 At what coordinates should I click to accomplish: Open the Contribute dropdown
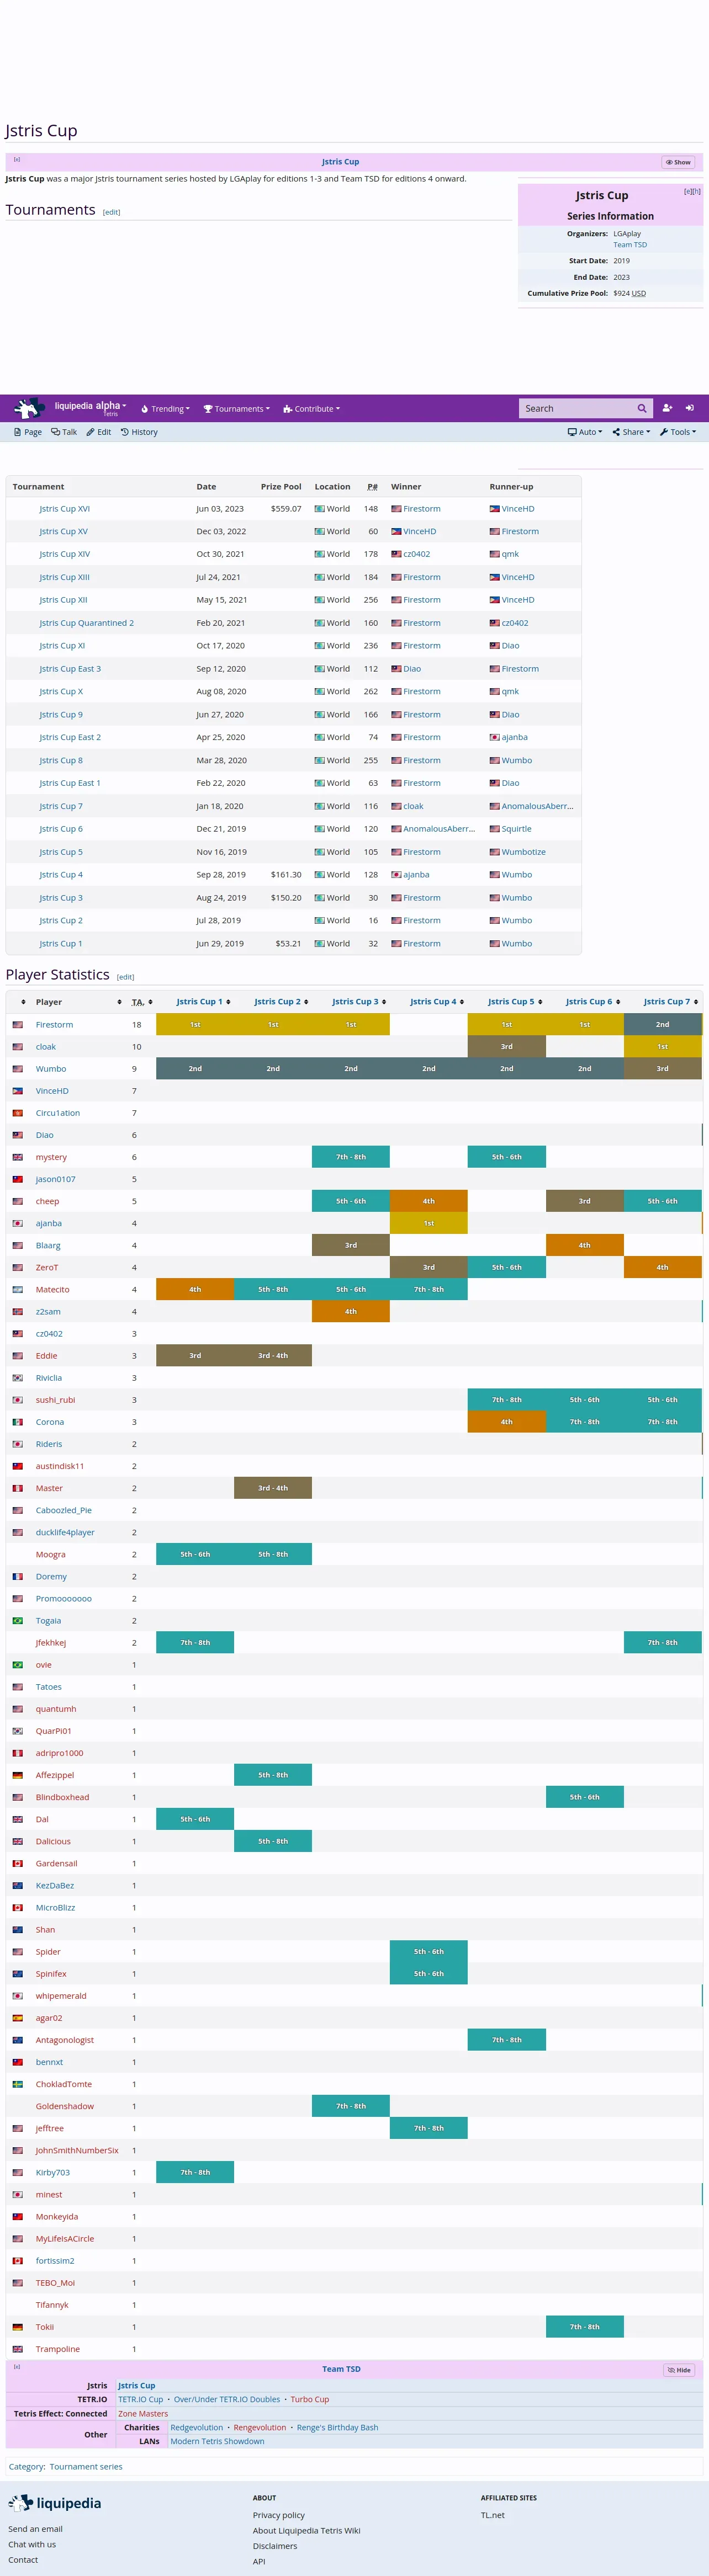tap(311, 409)
